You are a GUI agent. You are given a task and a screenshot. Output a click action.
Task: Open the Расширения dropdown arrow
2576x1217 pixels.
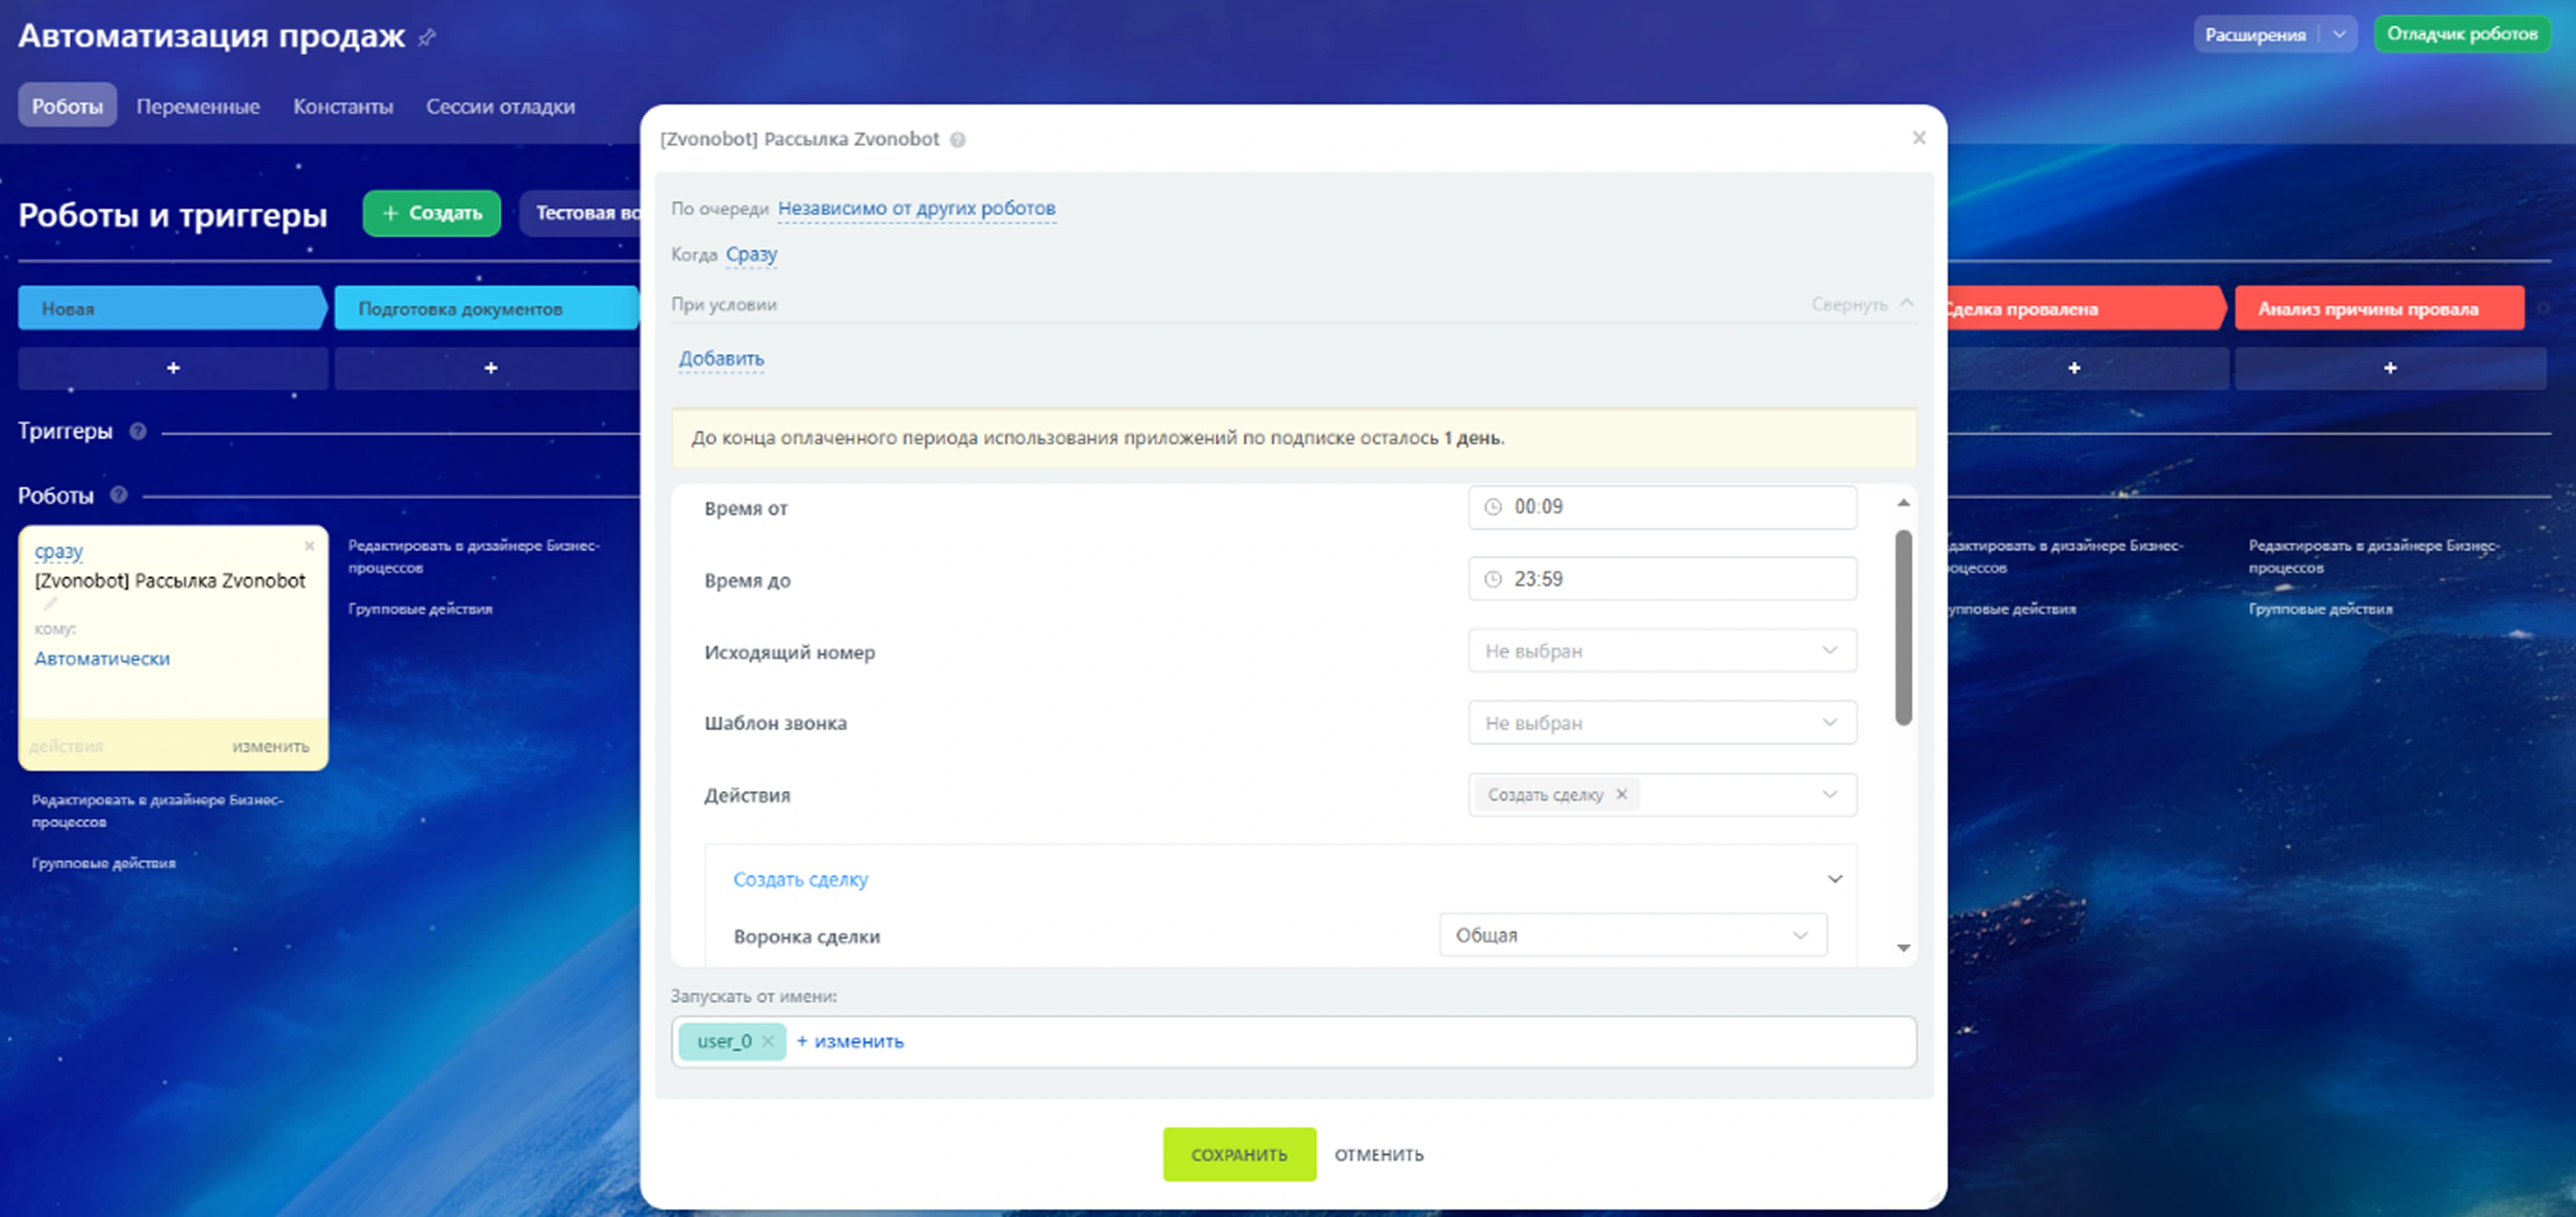2339,34
